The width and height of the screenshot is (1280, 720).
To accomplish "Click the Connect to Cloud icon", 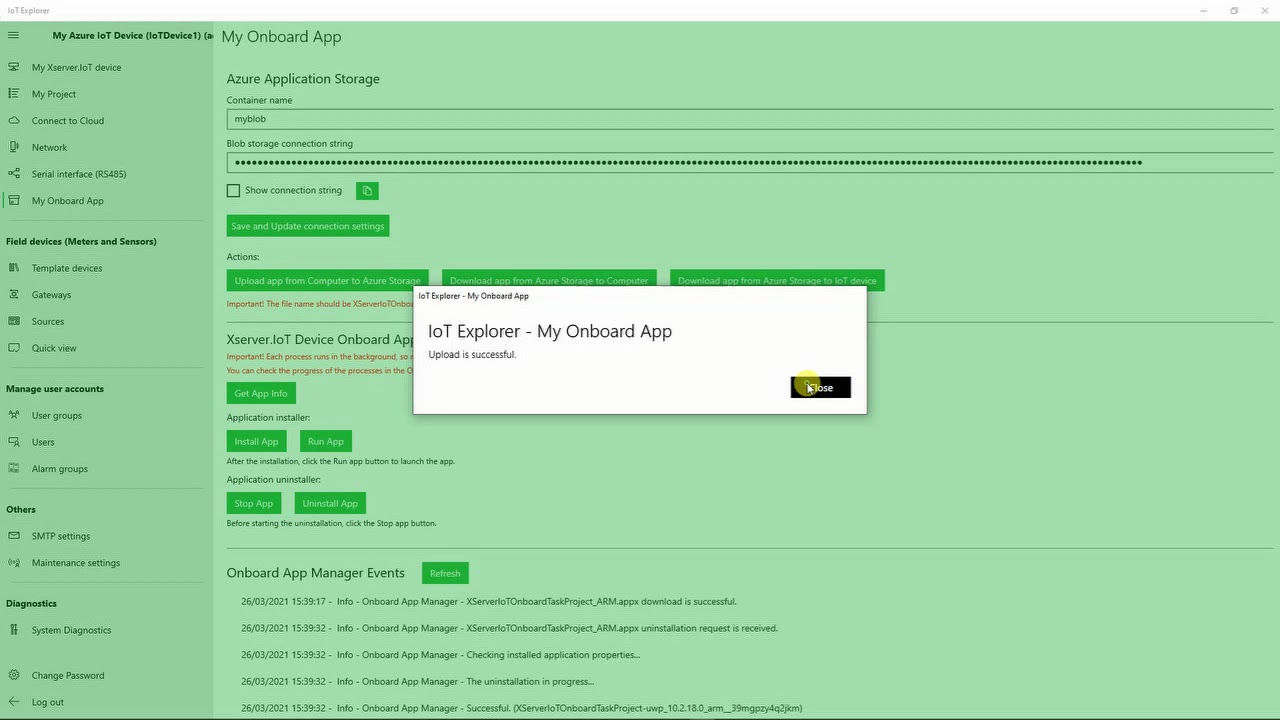I will [13, 120].
